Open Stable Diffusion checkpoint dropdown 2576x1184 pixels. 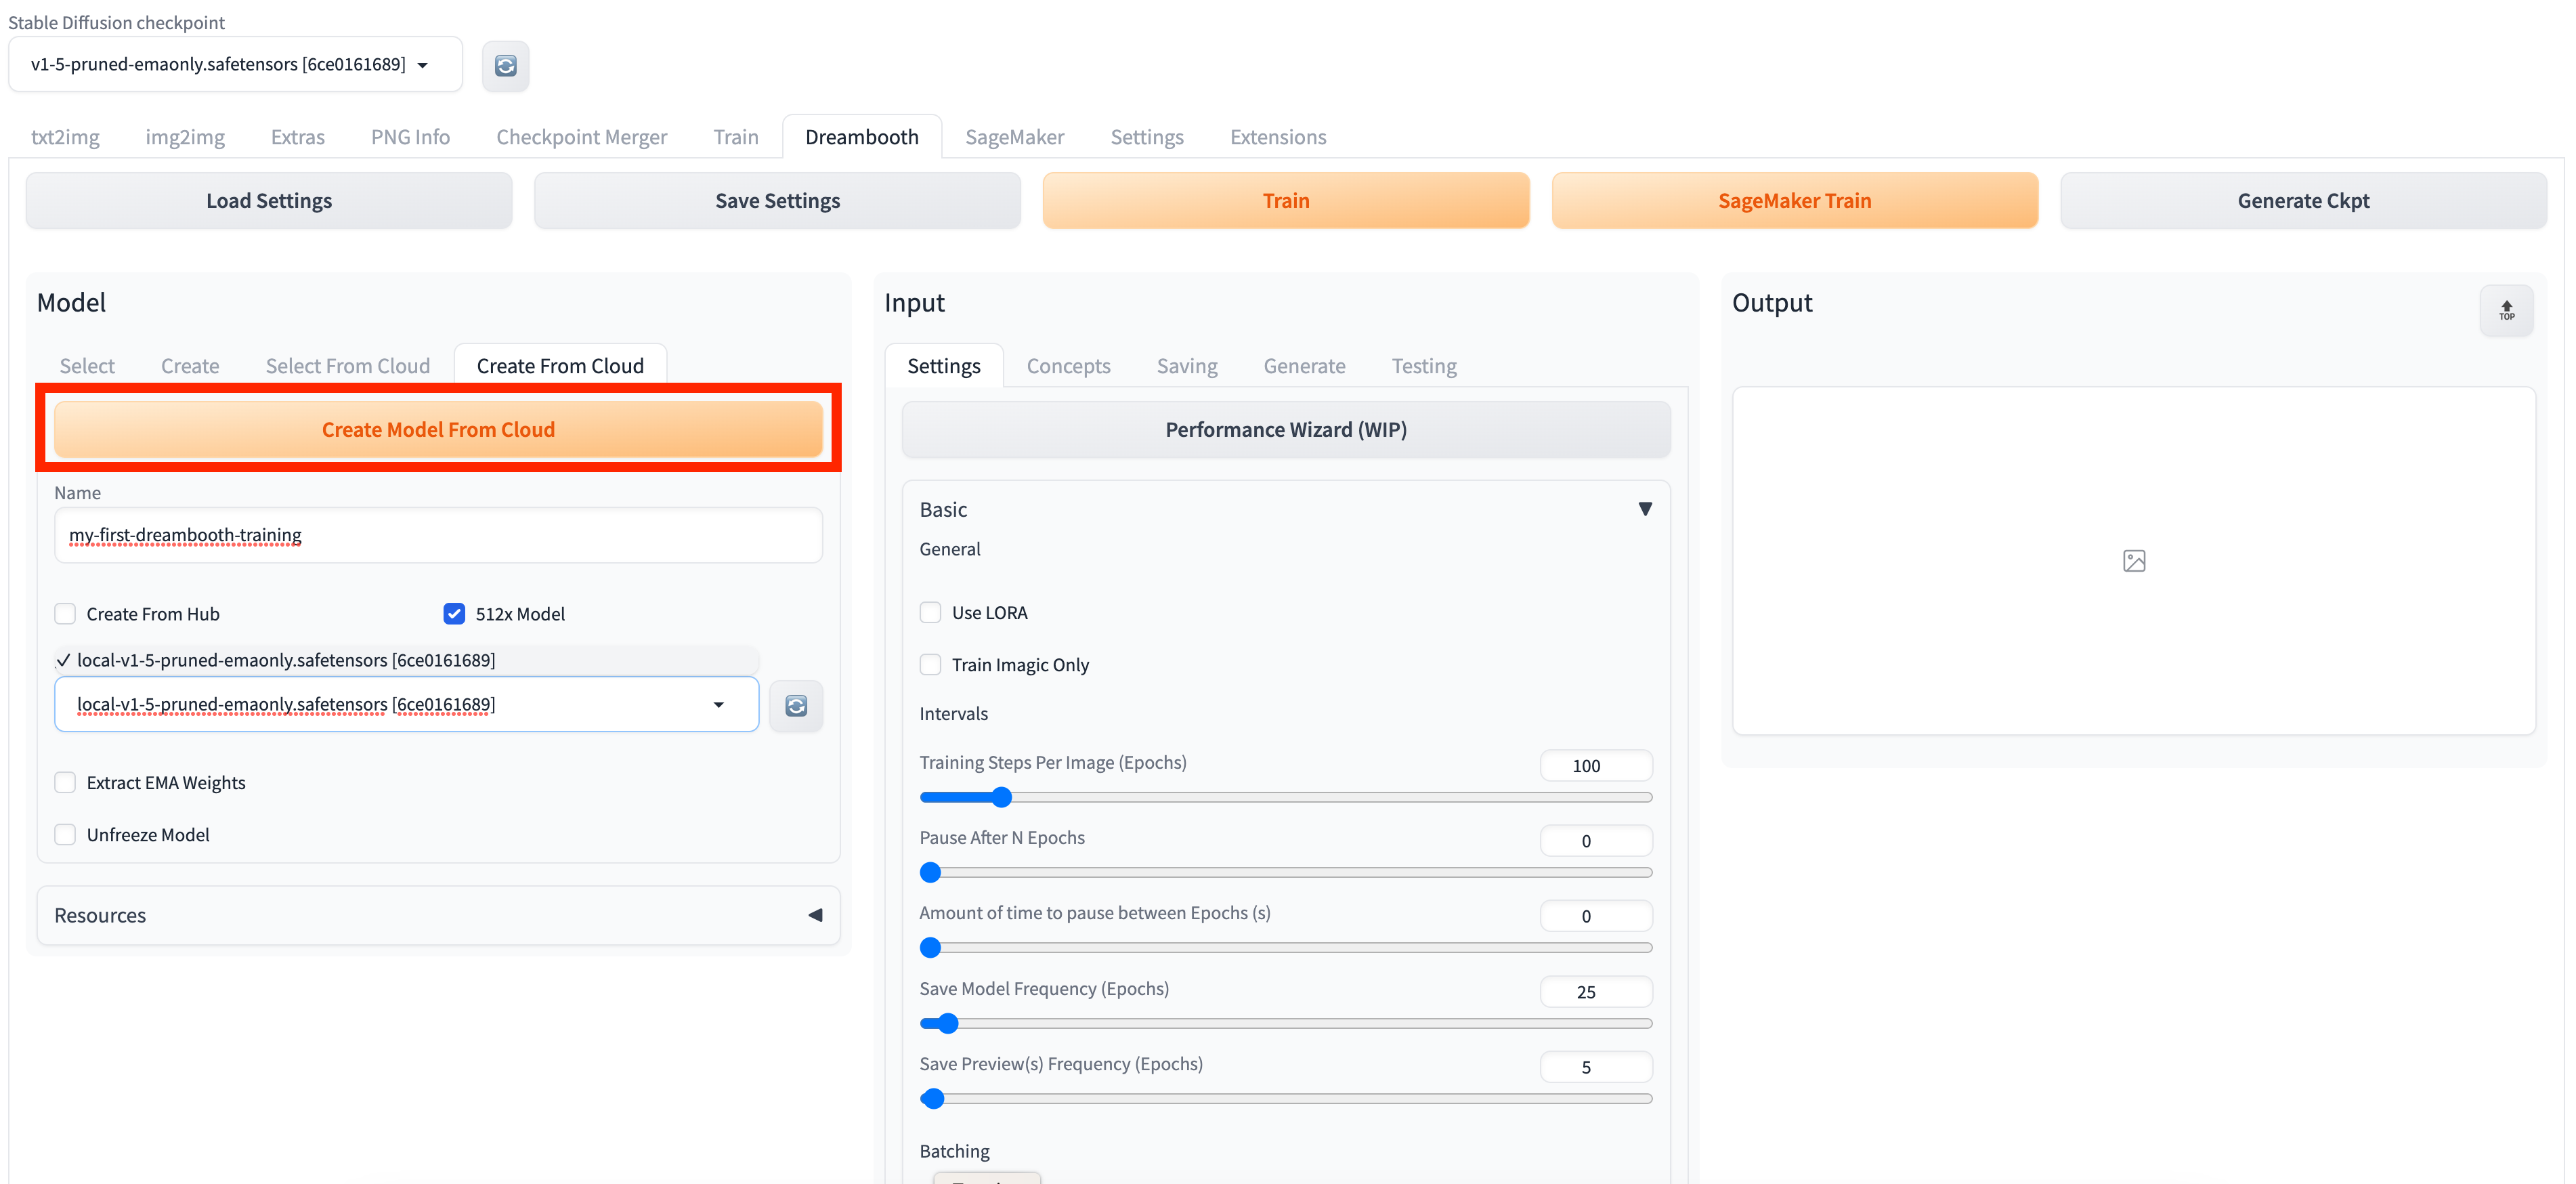(x=235, y=65)
